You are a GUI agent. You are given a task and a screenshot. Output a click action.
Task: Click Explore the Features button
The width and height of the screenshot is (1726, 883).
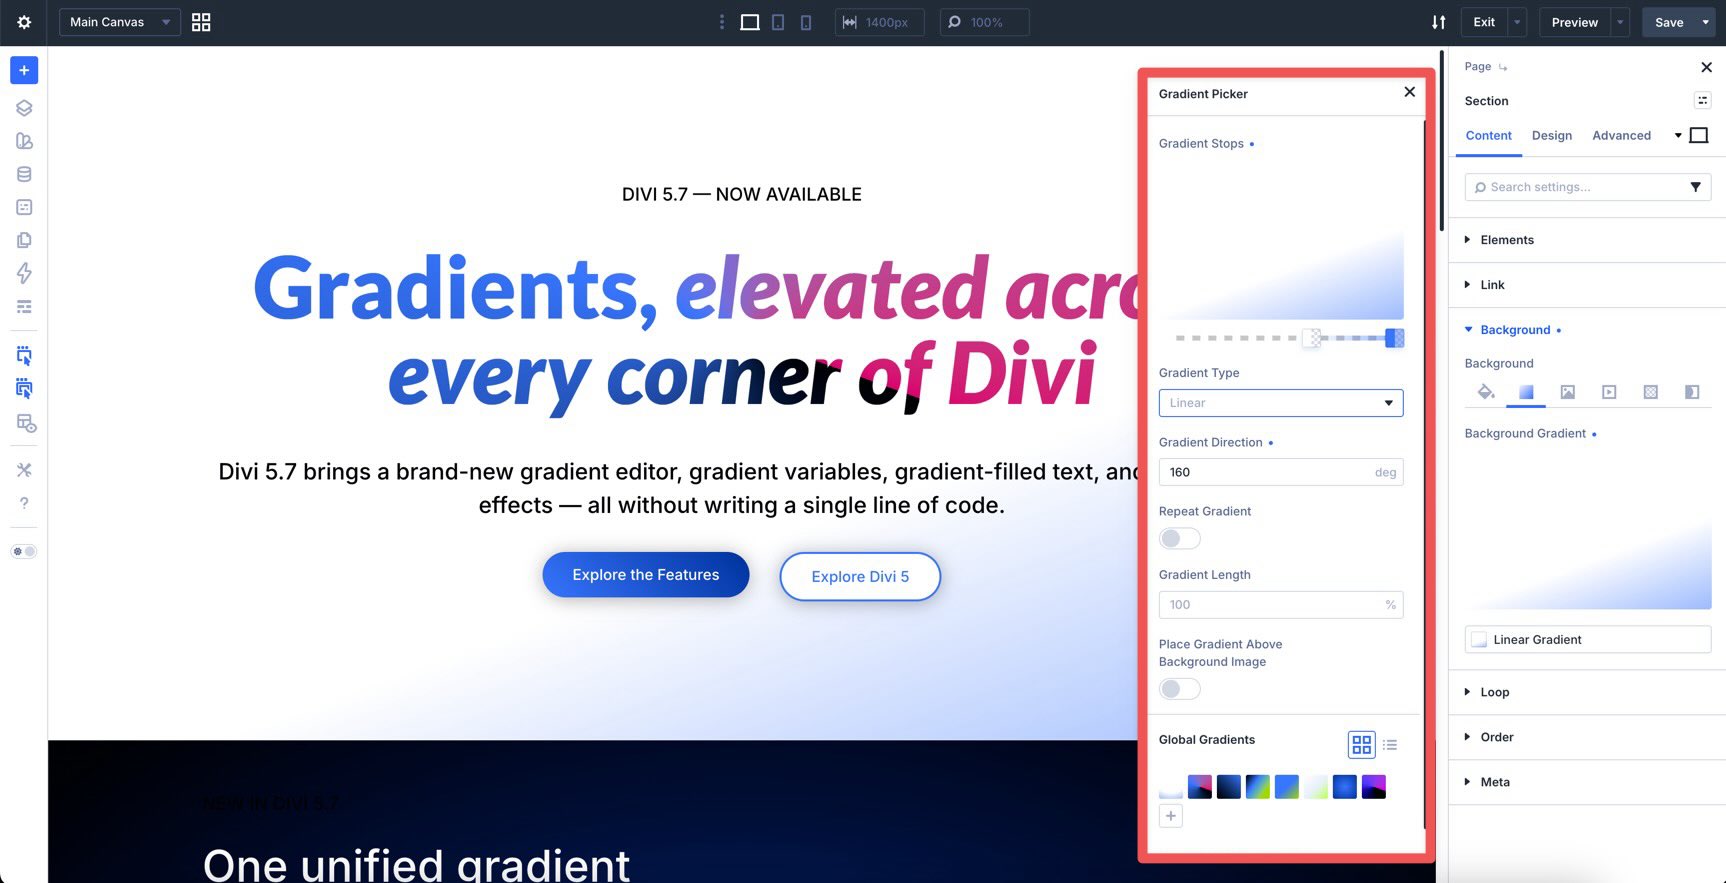645,575
